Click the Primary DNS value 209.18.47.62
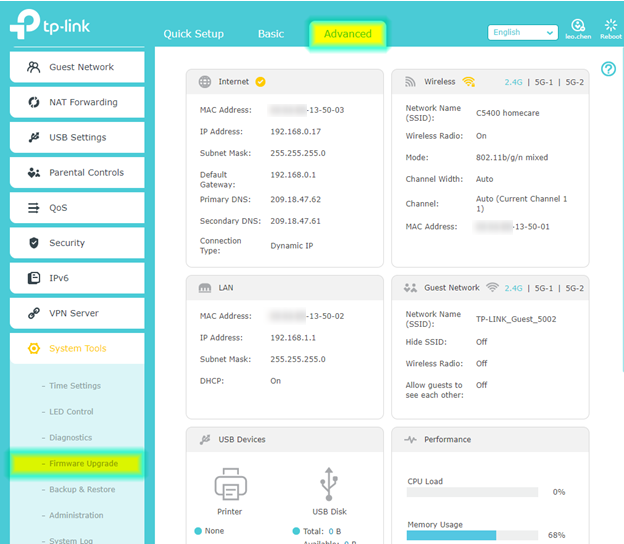Image resolution: width=624 pixels, height=544 pixels. 295,199
